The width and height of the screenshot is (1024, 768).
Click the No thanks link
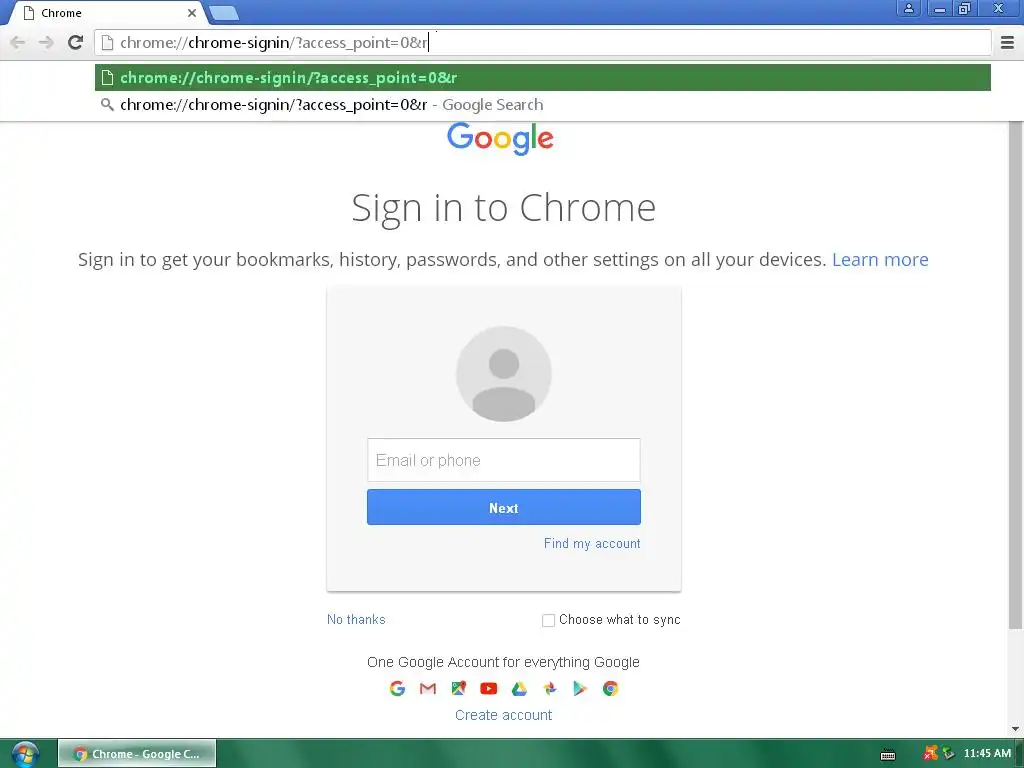click(356, 620)
